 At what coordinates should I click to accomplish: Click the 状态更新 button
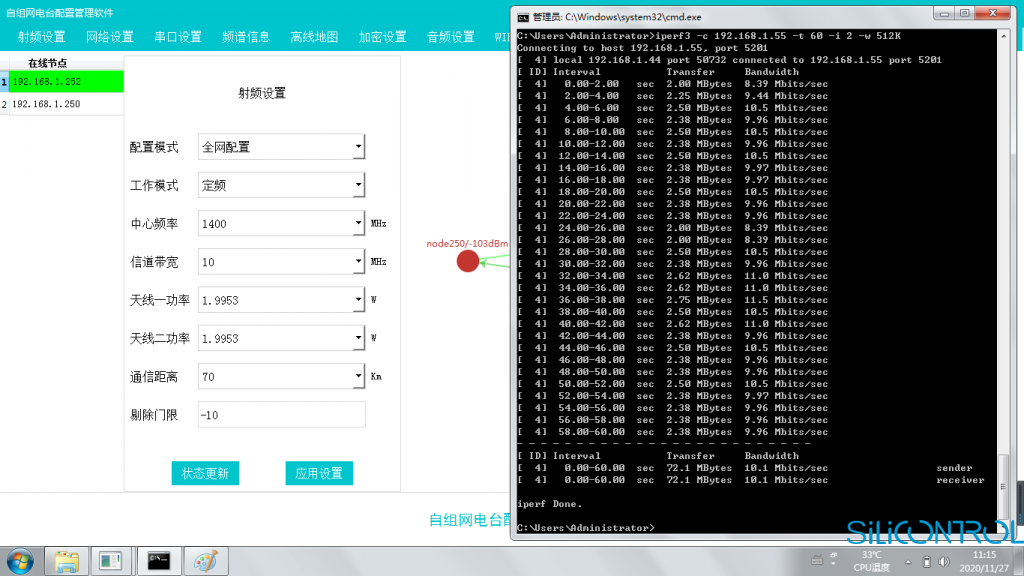click(x=205, y=474)
